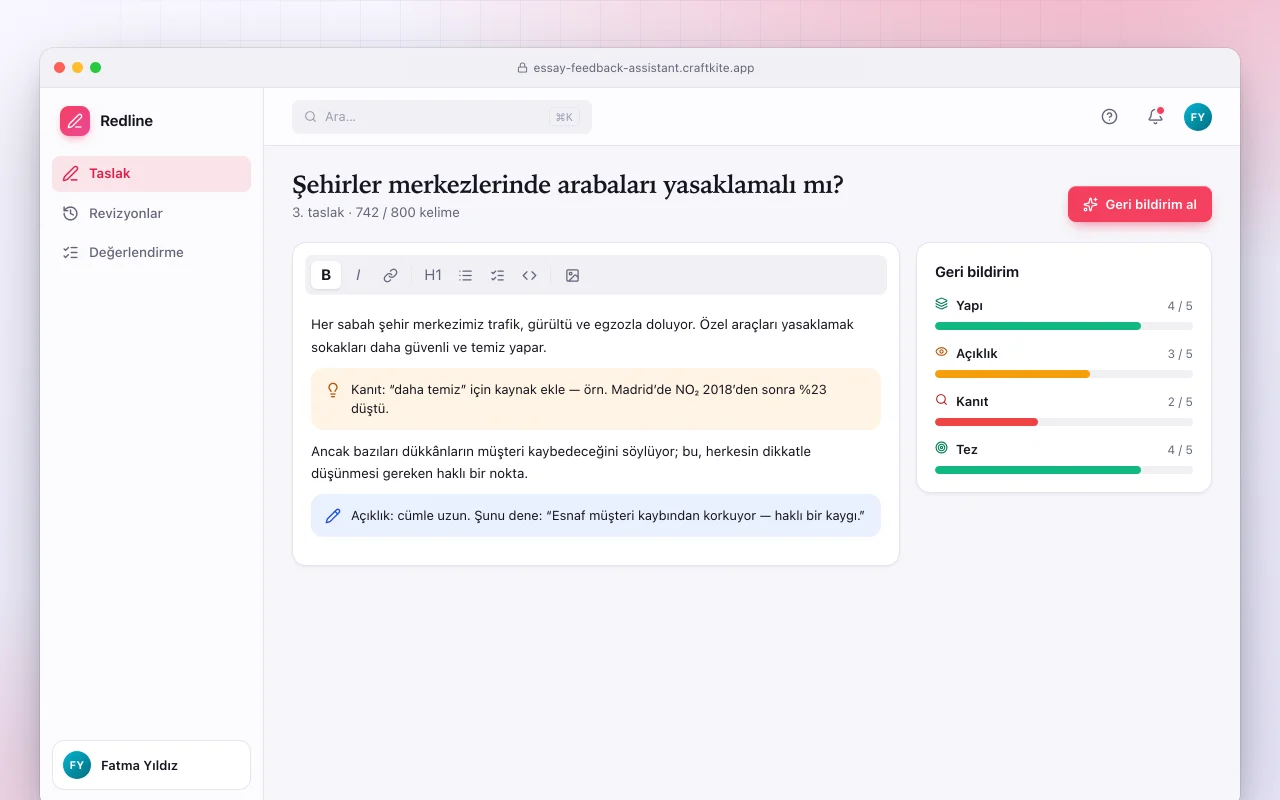This screenshot has height=800, width=1280.
Task: Click the Tez target icon
Action: pos(941,448)
